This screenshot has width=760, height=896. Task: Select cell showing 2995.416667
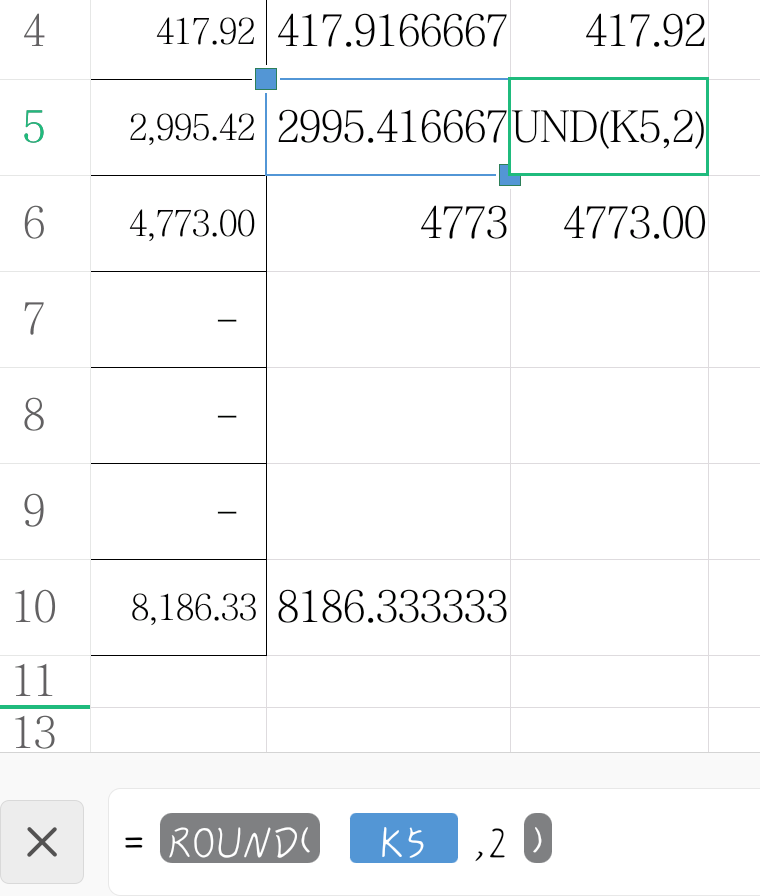[x=388, y=127]
